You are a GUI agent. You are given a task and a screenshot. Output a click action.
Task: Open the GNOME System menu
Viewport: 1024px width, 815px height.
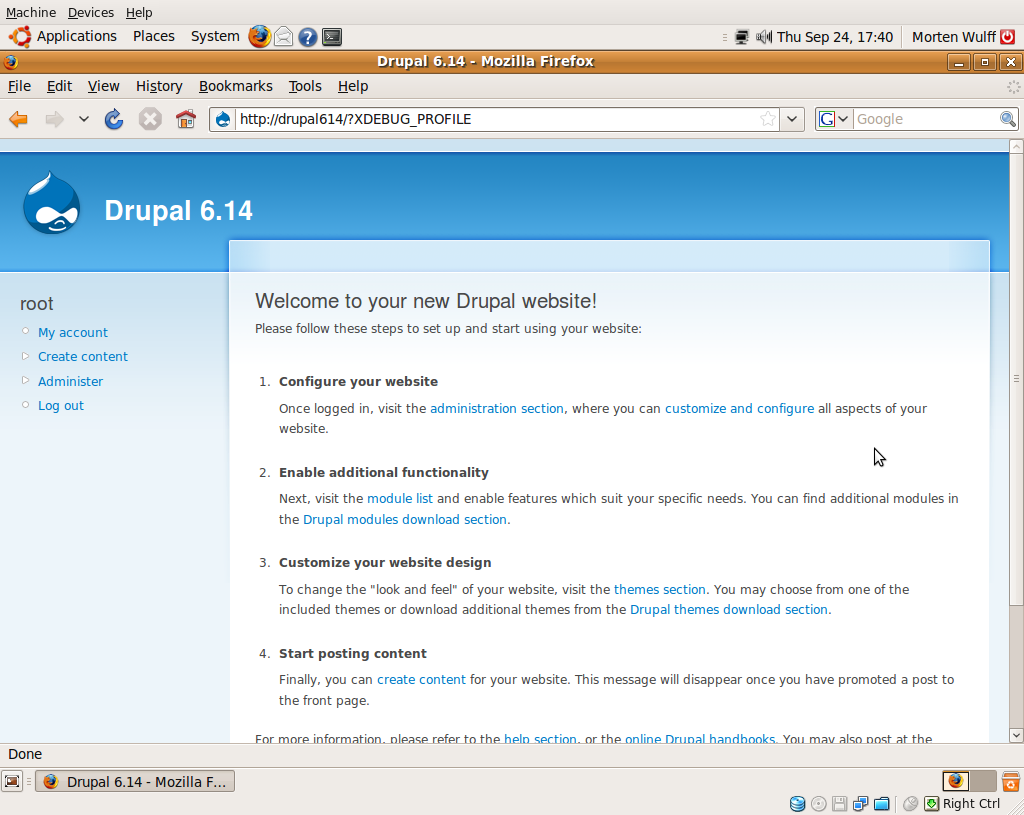pyautogui.click(x=215, y=37)
